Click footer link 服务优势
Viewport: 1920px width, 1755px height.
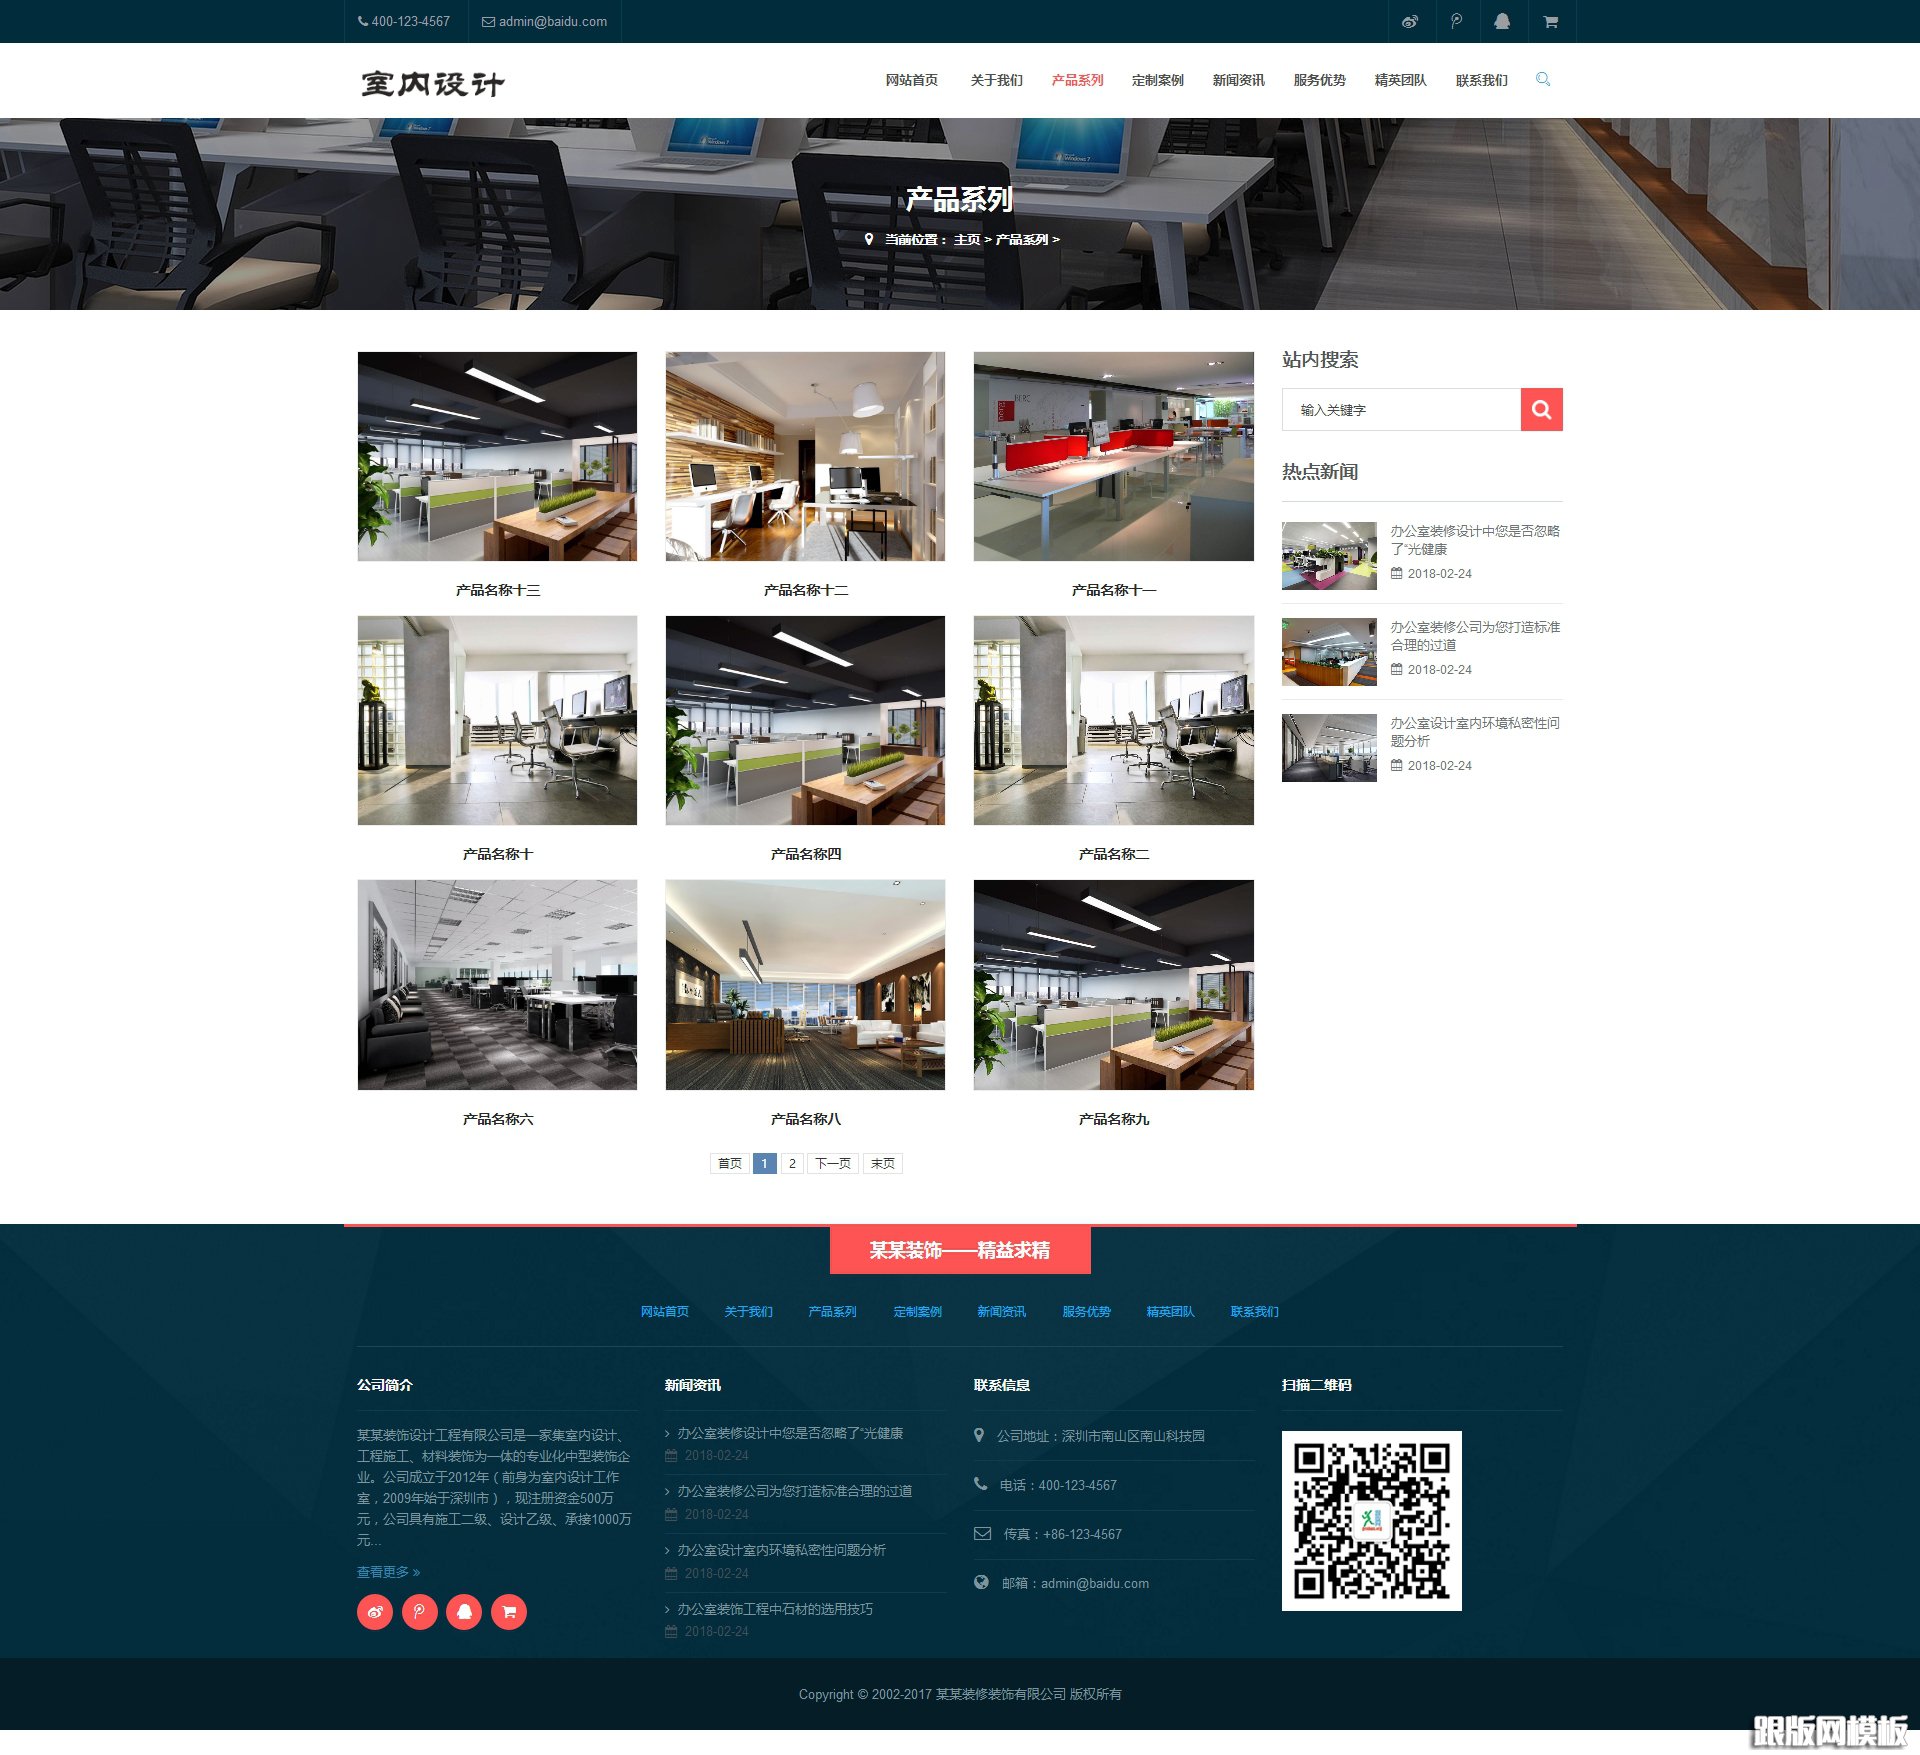coord(1086,1311)
